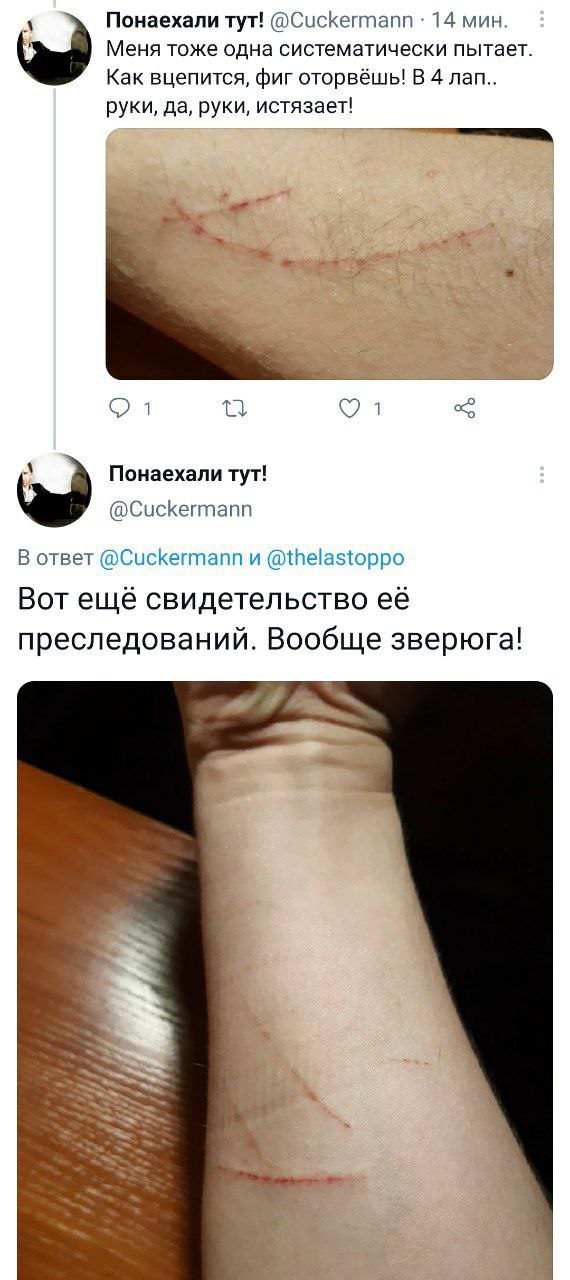Like the first tweet with heart icon
570x1280 pixels.
350,408
